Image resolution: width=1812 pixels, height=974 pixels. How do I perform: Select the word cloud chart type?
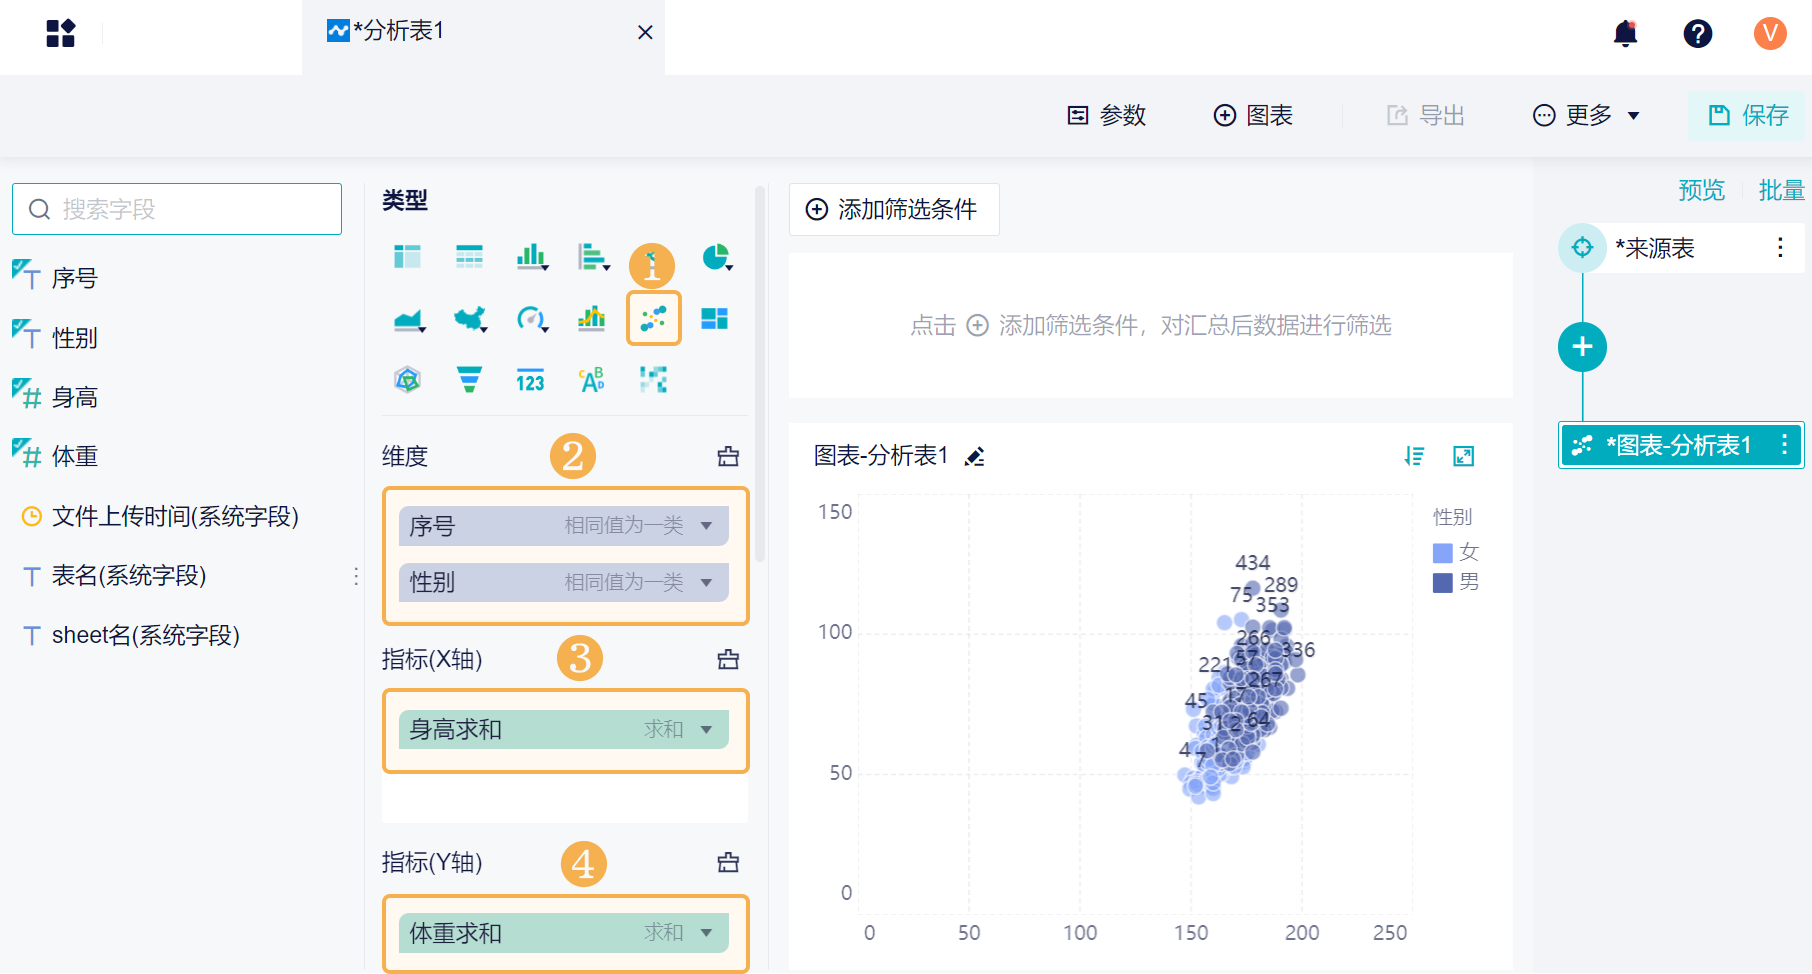592,380
